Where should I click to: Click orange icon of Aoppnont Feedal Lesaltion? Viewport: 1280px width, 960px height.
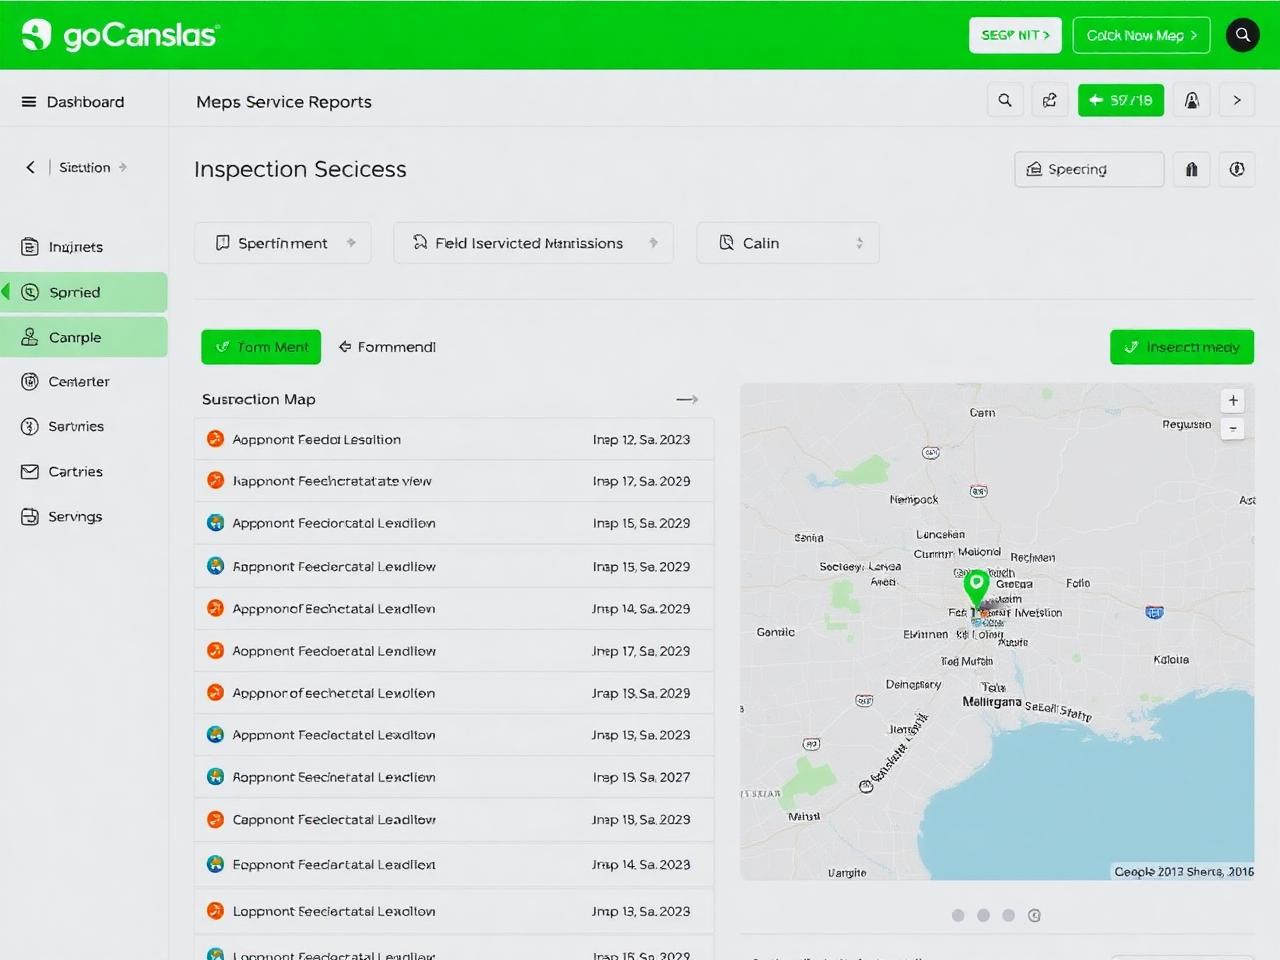click(x=215, y=439)
